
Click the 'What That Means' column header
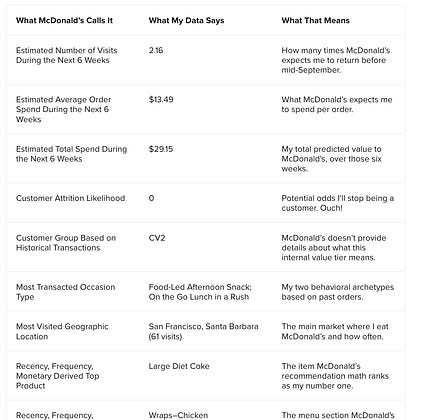pyautogui.click(x=315, y=20)
